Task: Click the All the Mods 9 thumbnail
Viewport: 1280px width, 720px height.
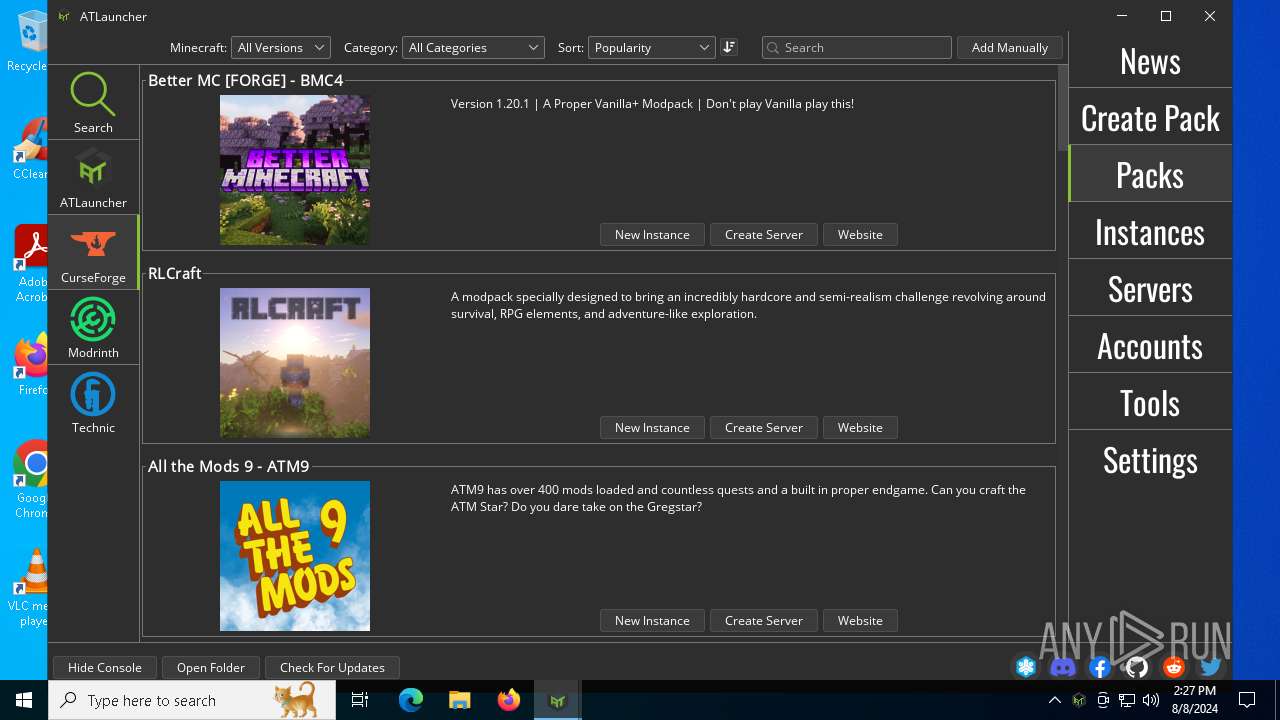Action: [x=295, y=556]
